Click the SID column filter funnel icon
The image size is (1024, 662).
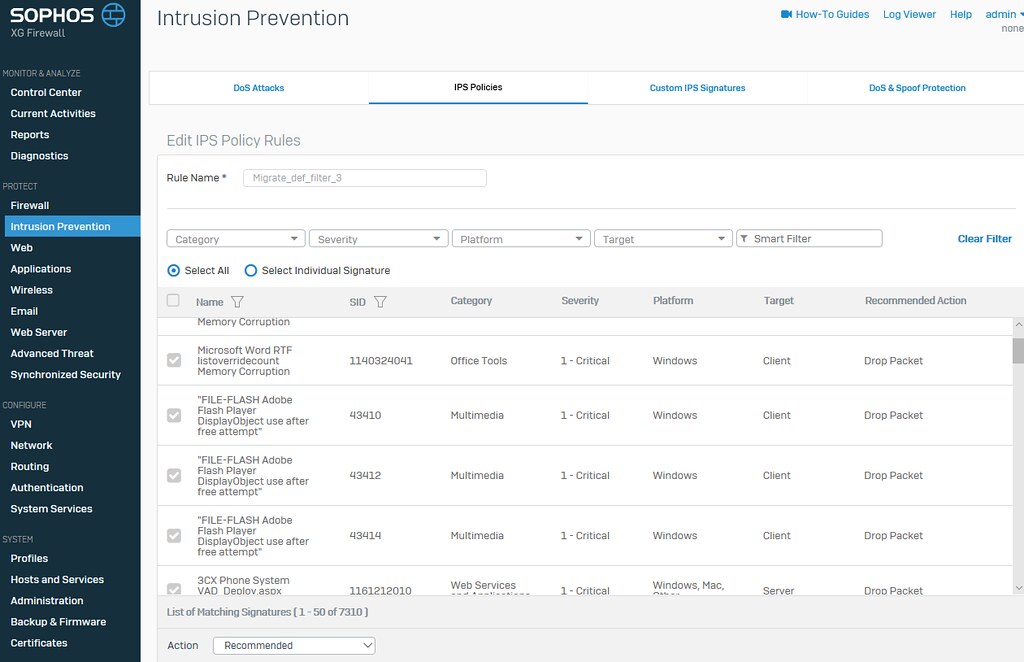click(x=380, y=302)
